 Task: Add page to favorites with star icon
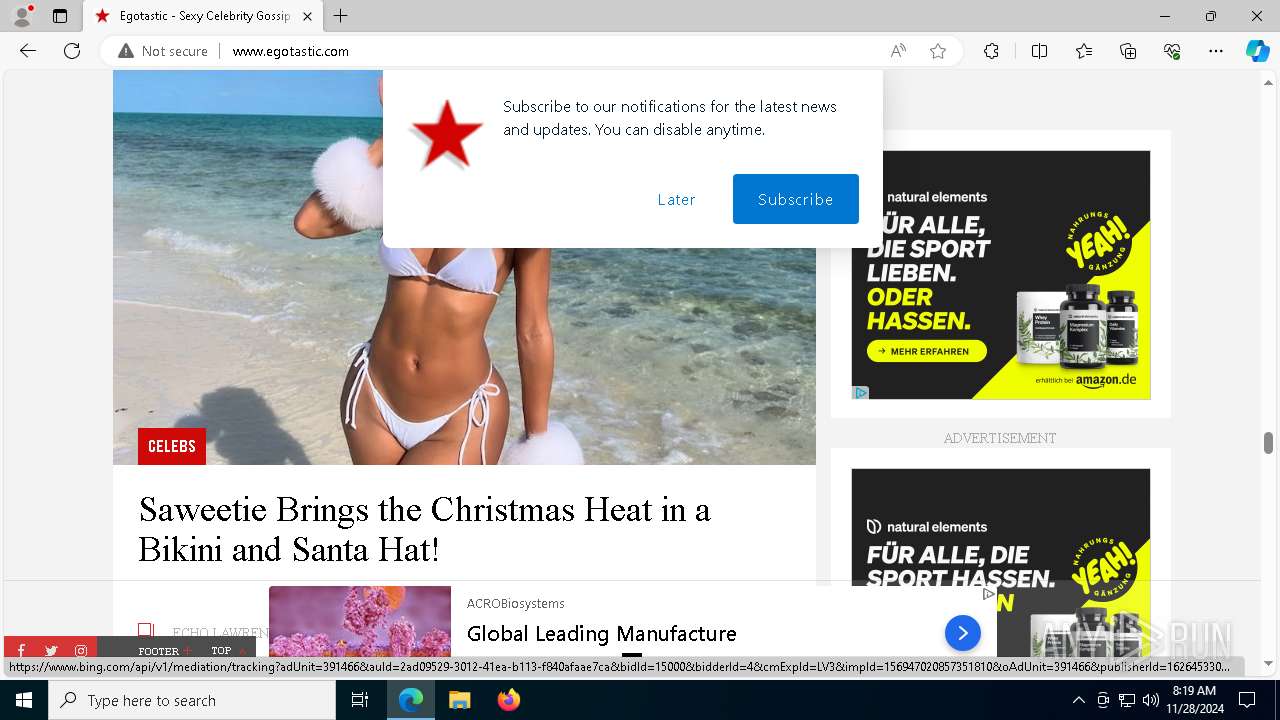pos(938,51)
